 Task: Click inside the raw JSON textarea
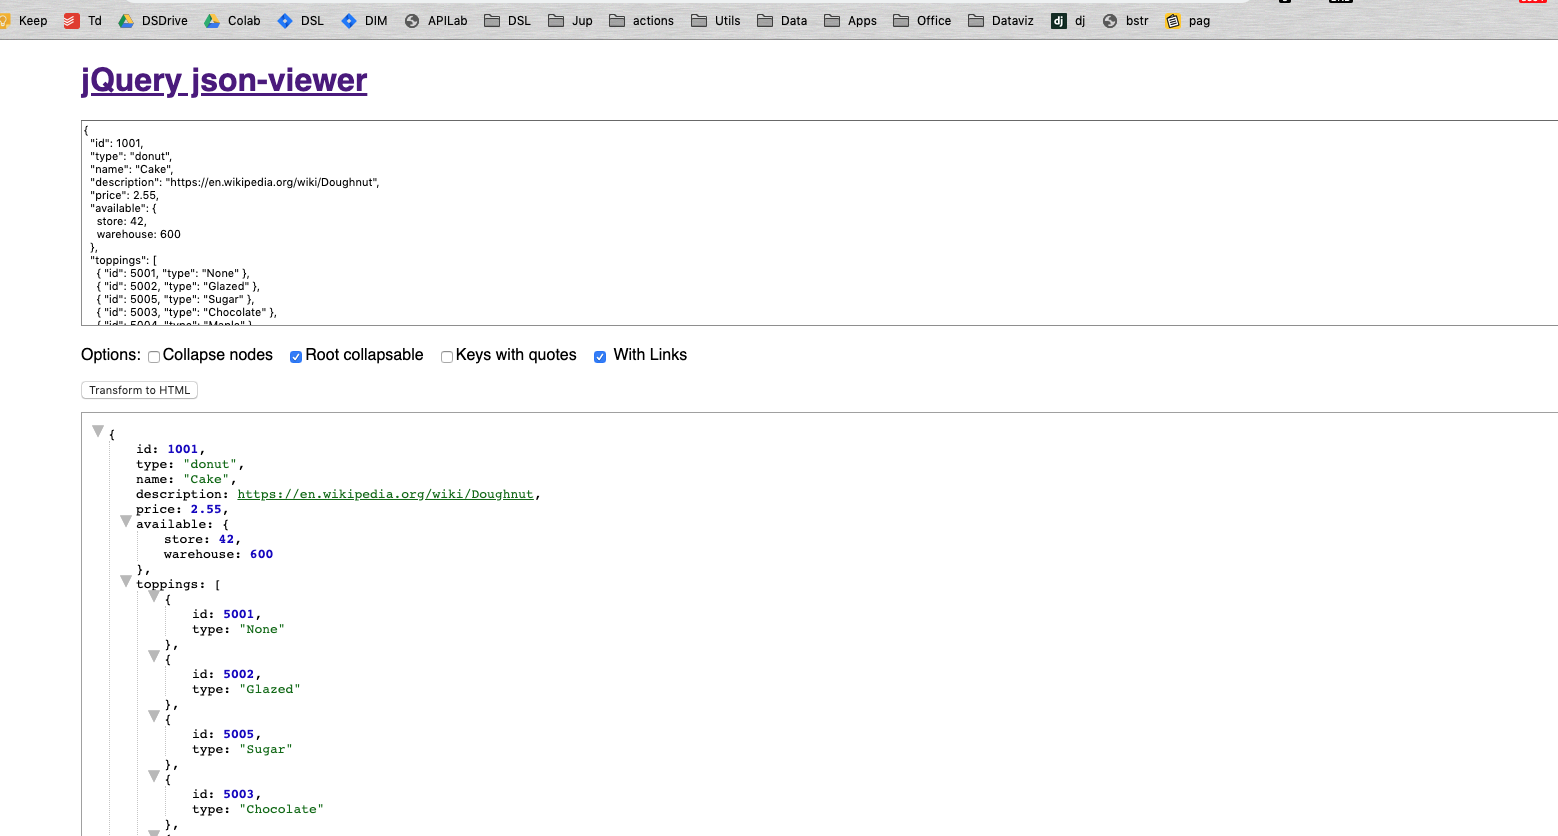click(x=819, y=223)
